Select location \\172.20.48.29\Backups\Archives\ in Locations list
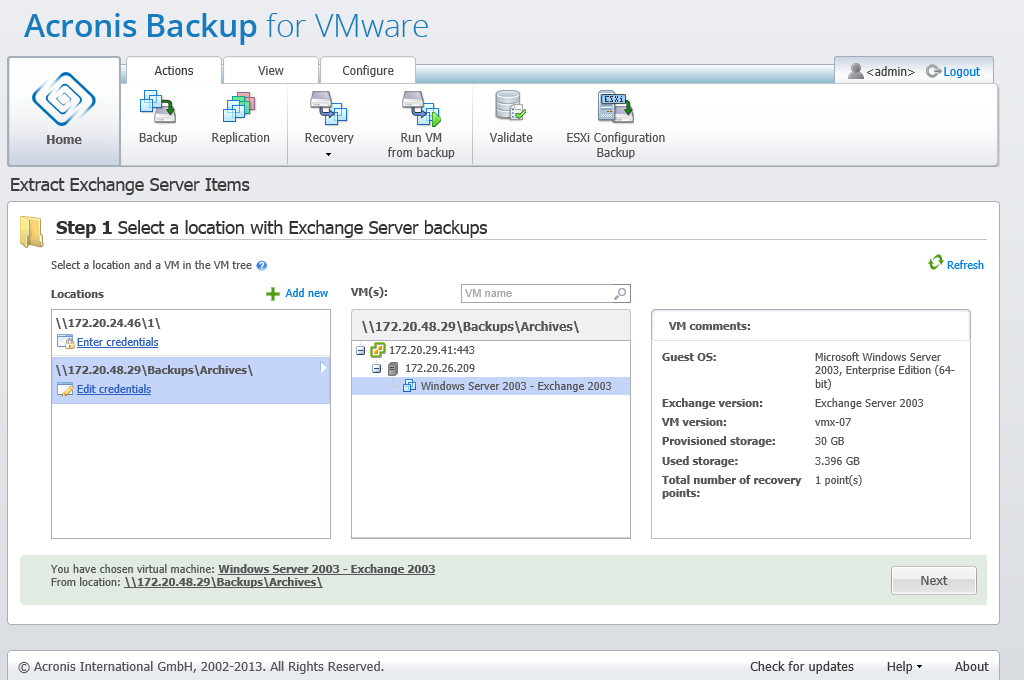This screenshot has height=680, width=1024. coord(191,380)
